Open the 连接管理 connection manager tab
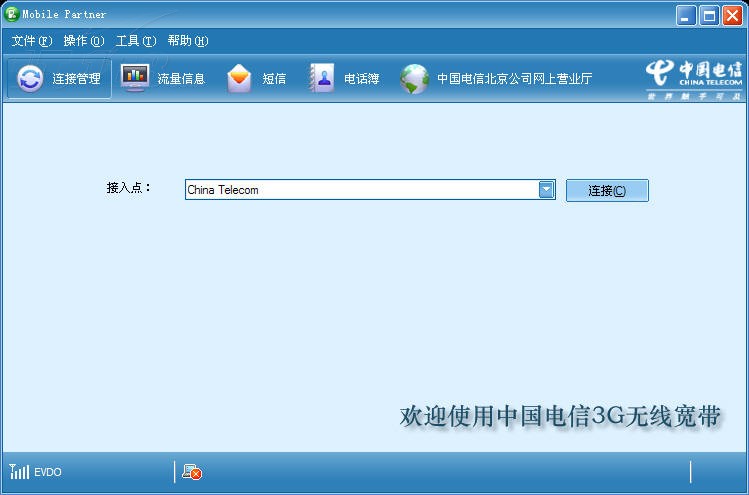The image size is (749, 495). coord(59,79)
